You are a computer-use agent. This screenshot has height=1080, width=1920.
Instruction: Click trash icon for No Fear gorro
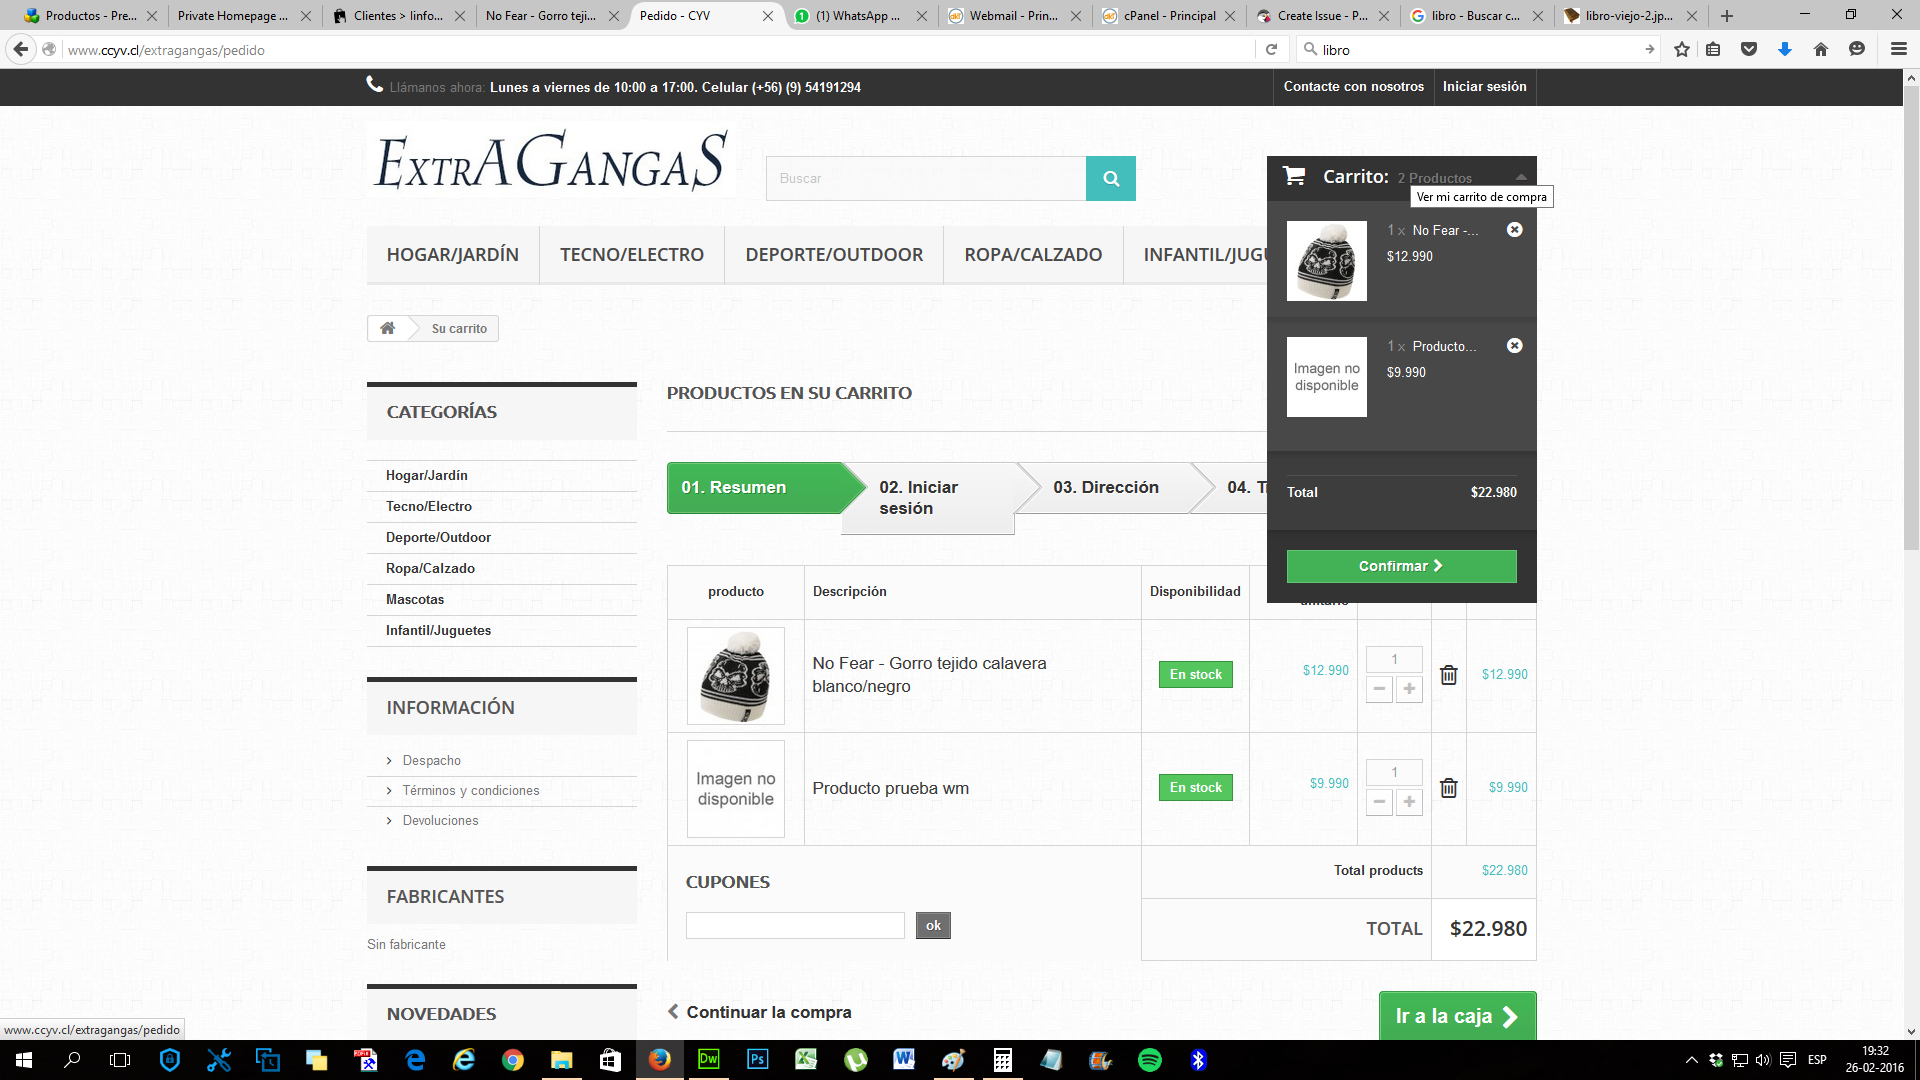coord(1448,675)
